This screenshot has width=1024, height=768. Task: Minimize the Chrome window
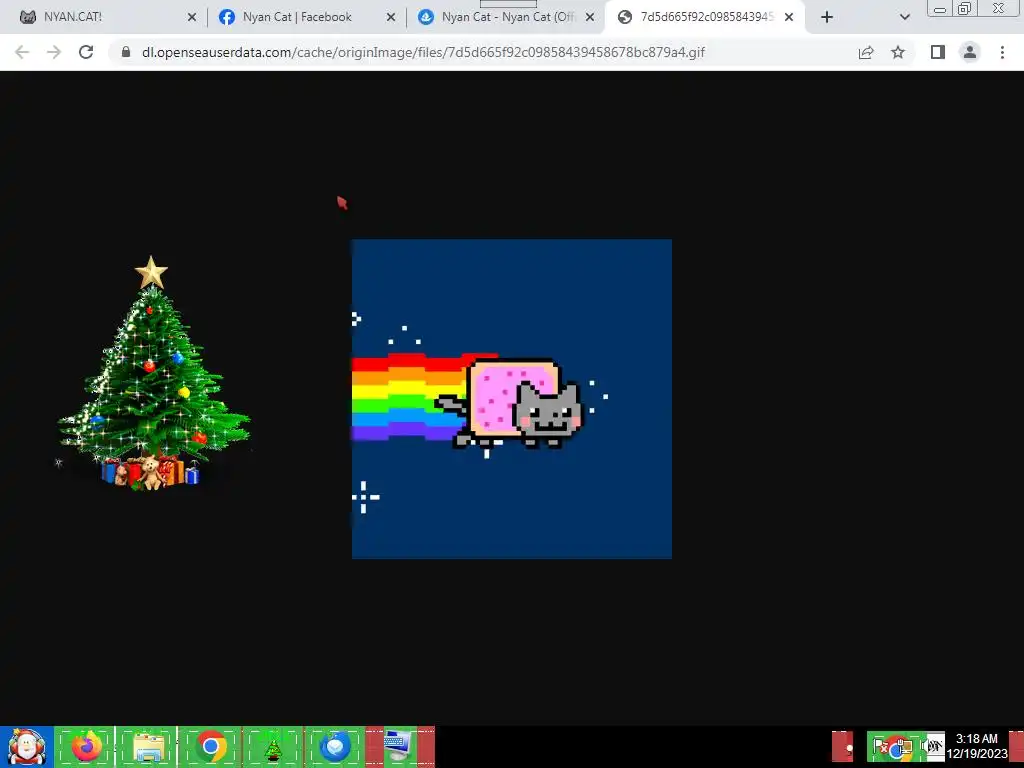pos(940,8)
